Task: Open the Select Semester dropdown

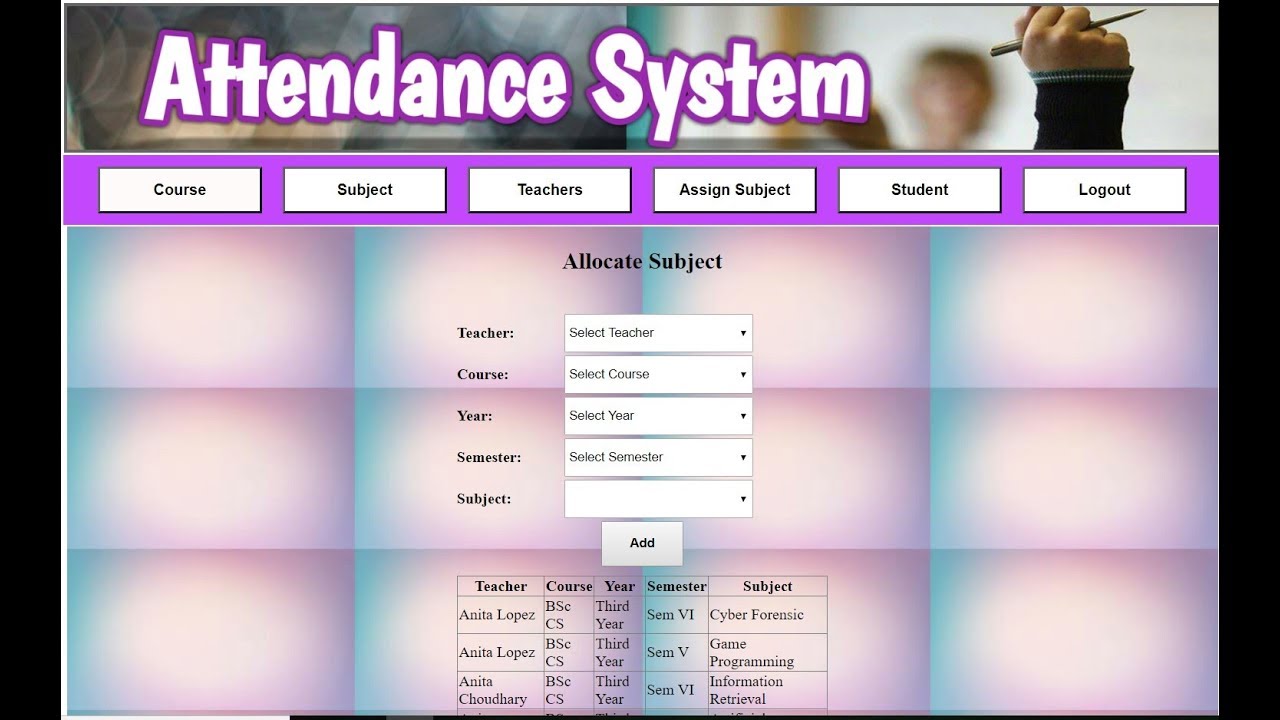Action: pos(658,457)
